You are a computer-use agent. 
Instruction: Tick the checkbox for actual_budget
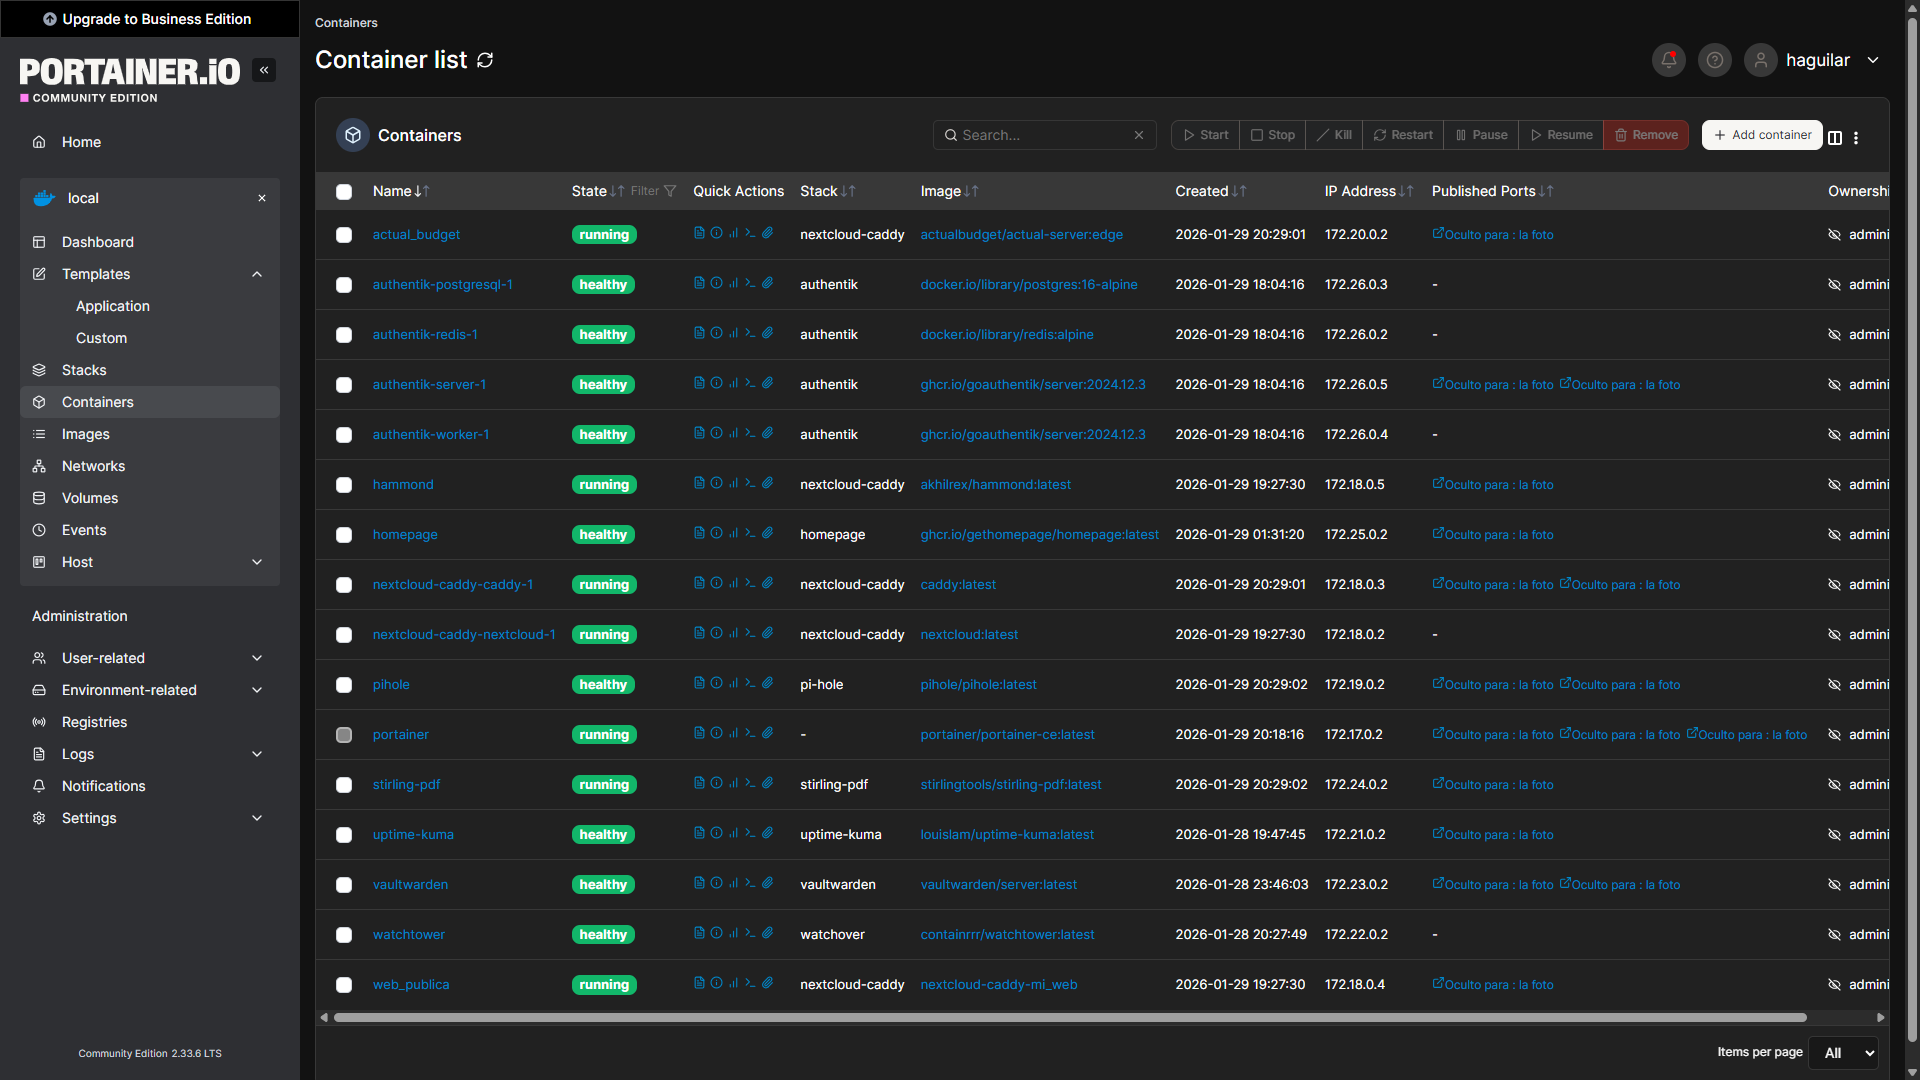(x=344, y=235)
